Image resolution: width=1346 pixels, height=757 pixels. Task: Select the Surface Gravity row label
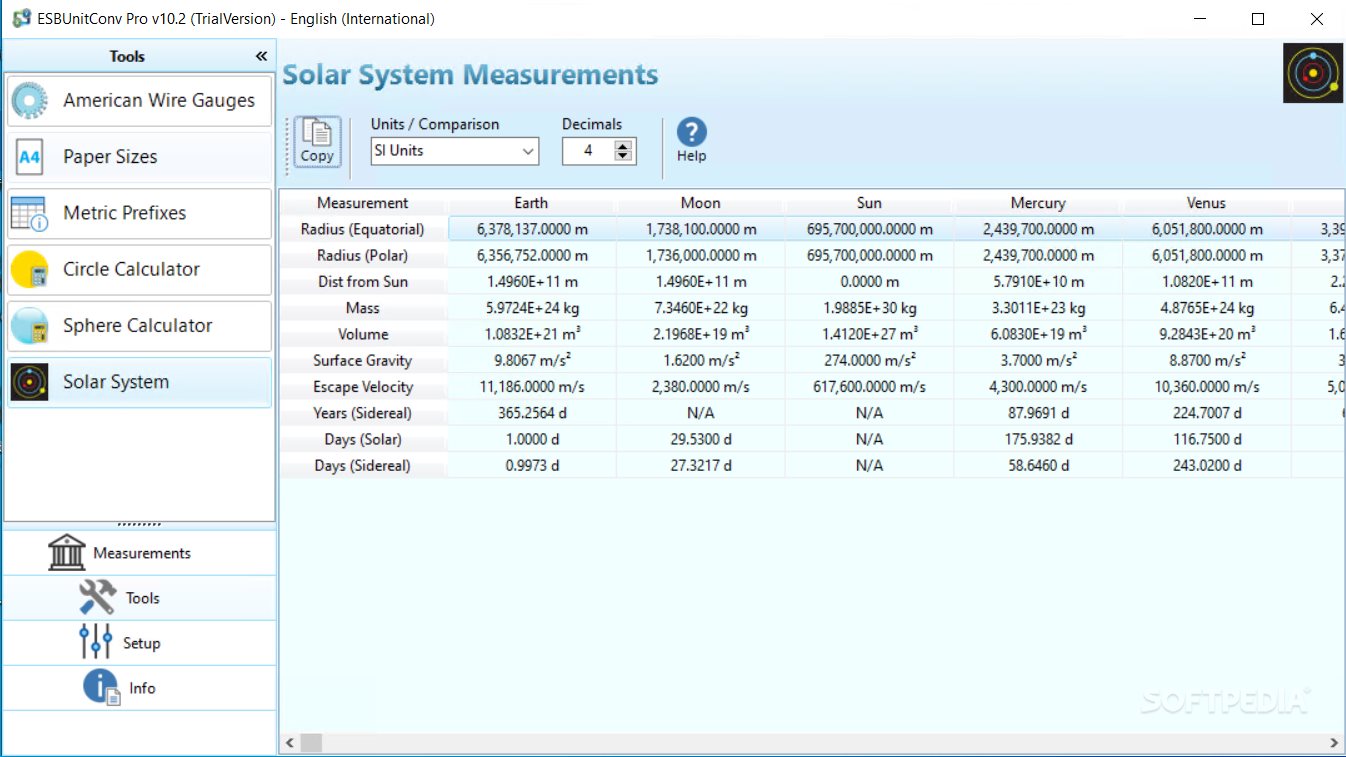(363, 361)
